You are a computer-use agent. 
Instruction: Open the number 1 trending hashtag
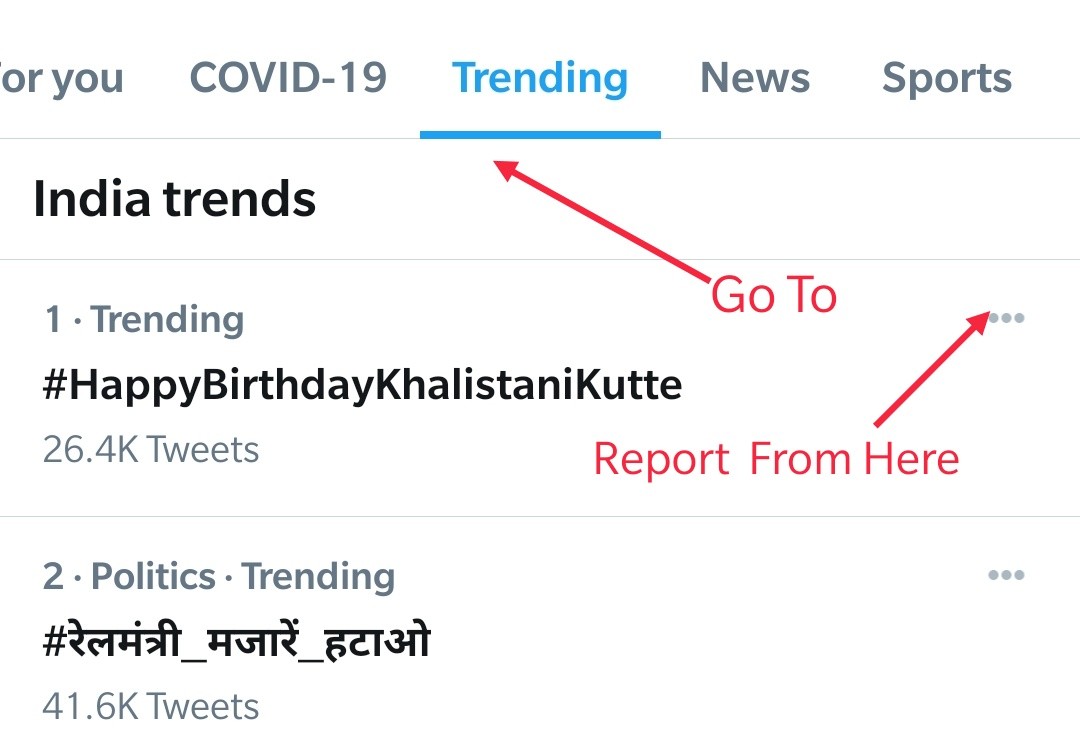(x=362, y=385)
